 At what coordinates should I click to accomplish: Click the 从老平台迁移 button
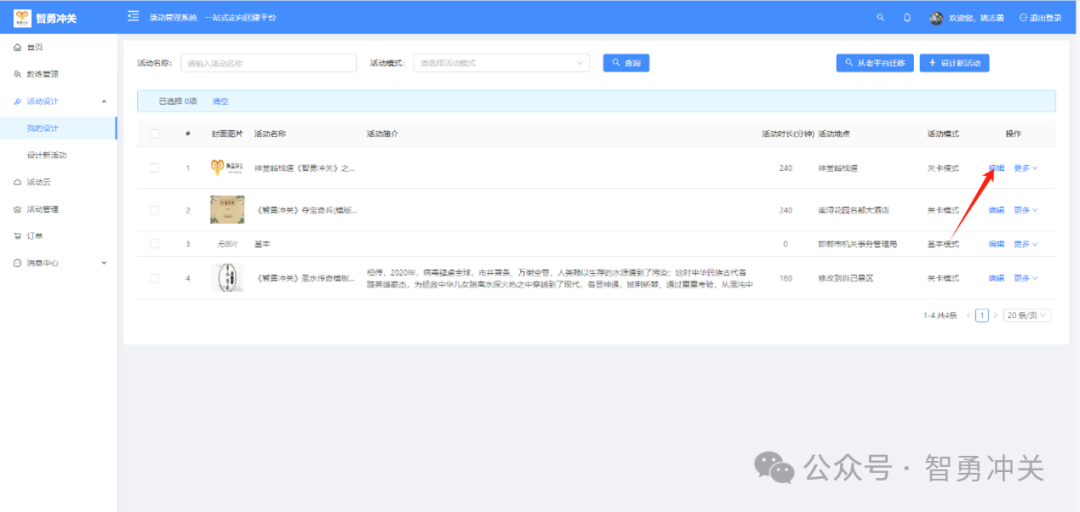click(x=875, y=63)
